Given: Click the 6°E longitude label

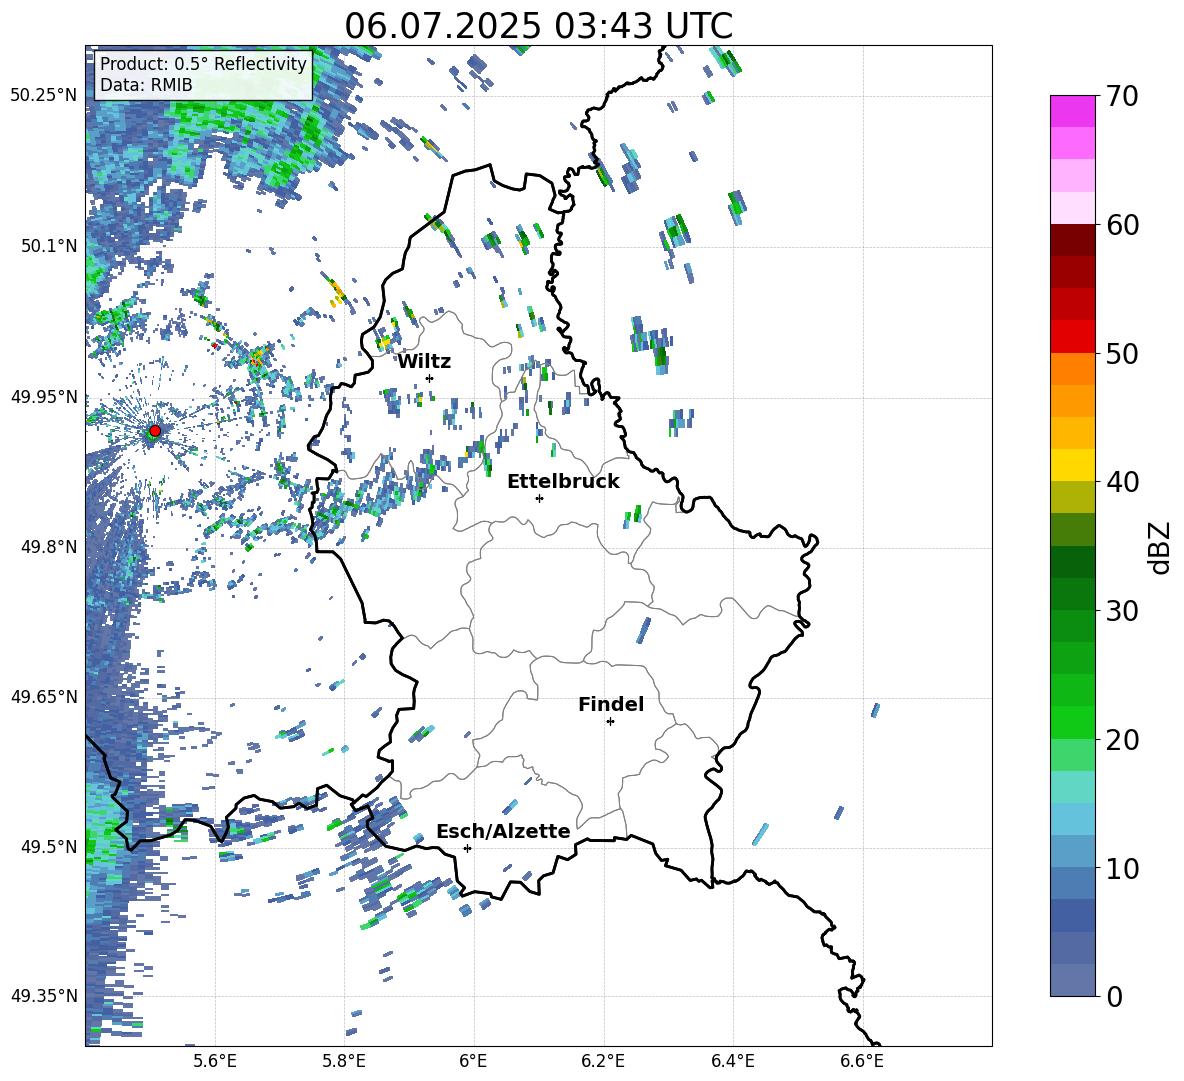Looking at the screenshot, I should tap(473, 1061).
